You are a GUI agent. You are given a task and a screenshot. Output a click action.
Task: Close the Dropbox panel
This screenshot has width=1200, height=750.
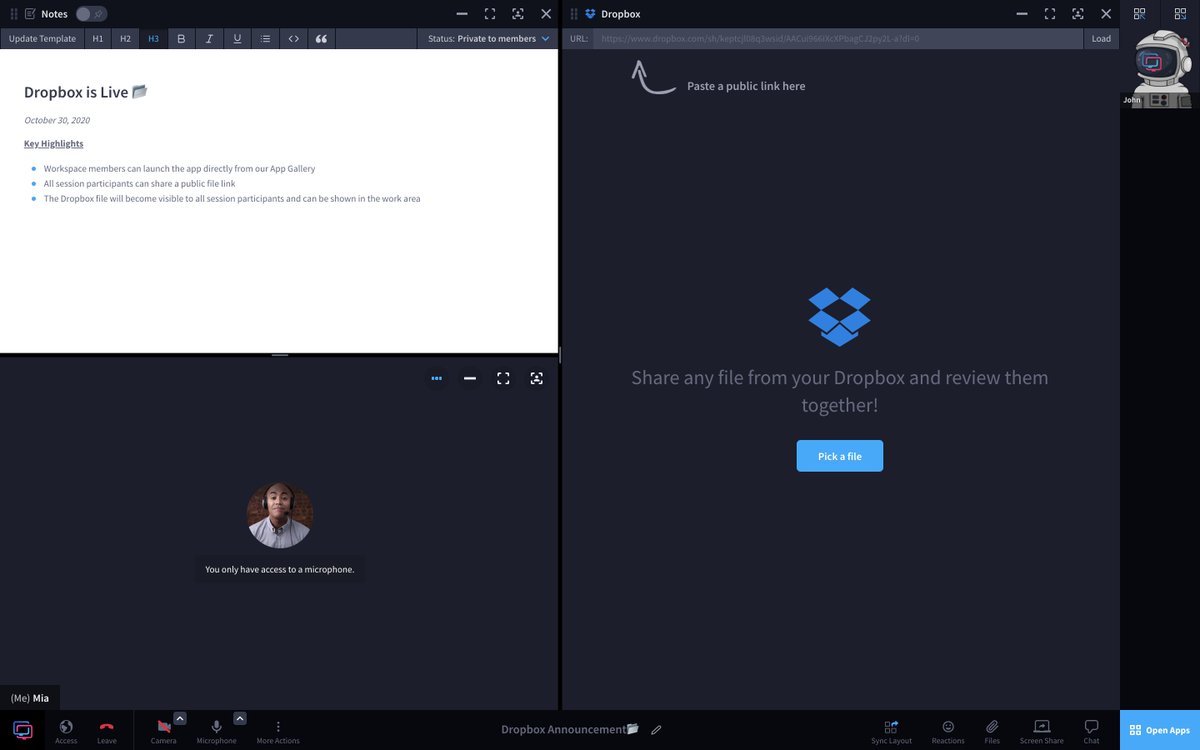click(x=1105, y=14)
